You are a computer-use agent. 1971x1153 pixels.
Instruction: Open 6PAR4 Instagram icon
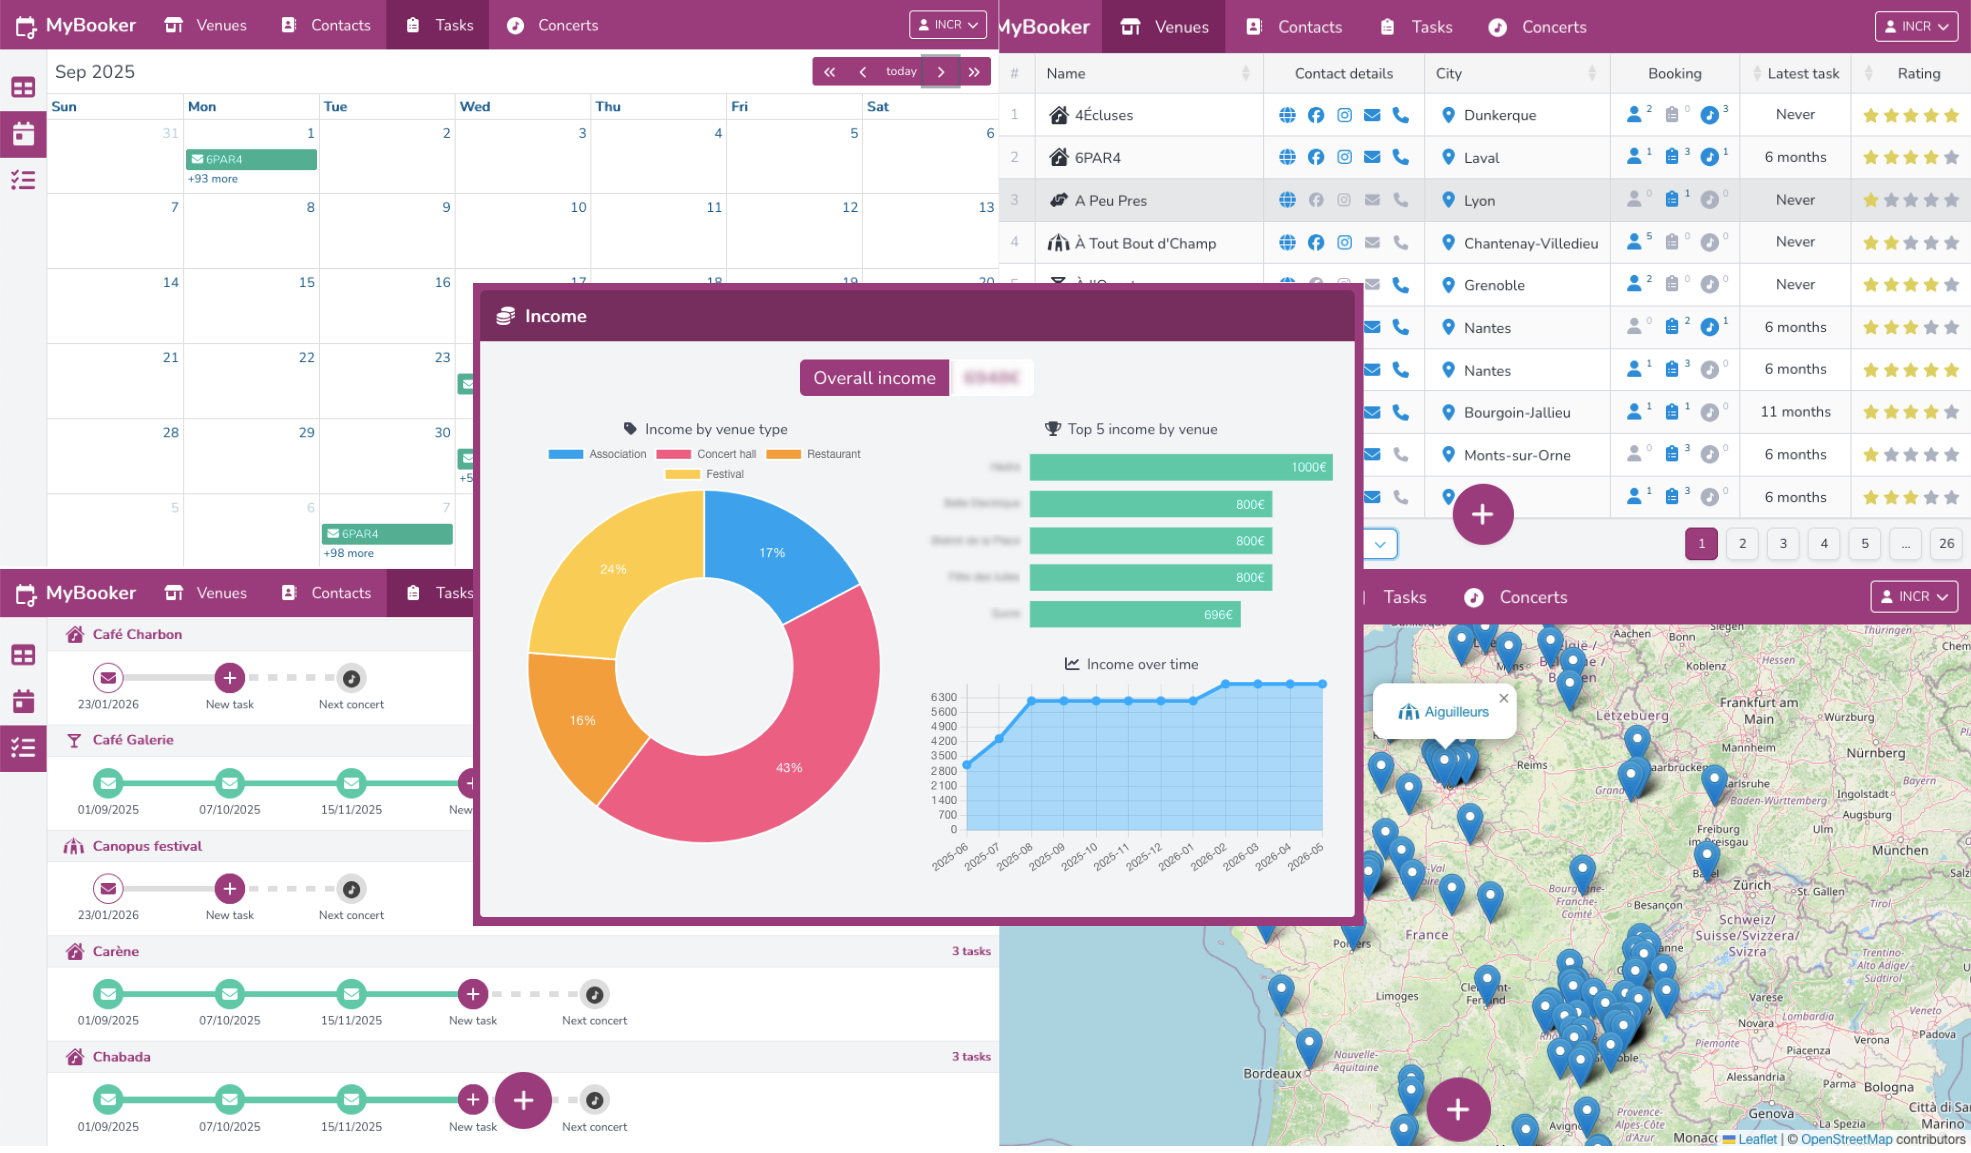pos(1344,157)
